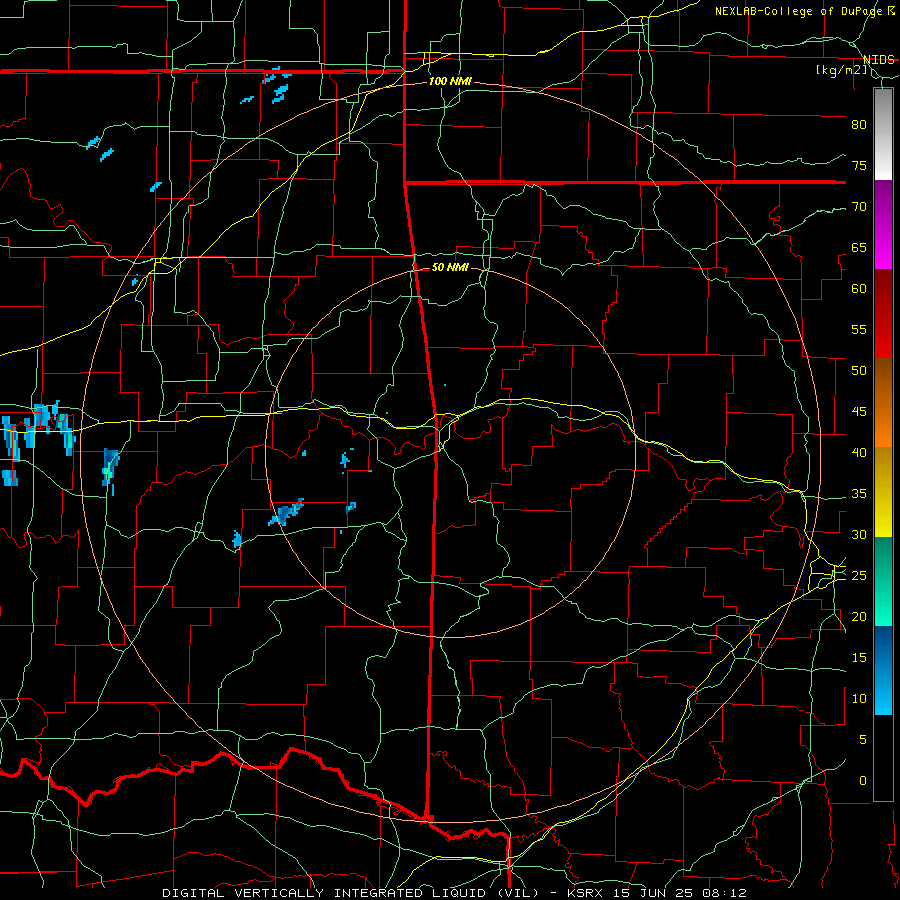Select the 10 value on VIL scale
Viewport: 900px width, 900px height.
tap(859, 699)
